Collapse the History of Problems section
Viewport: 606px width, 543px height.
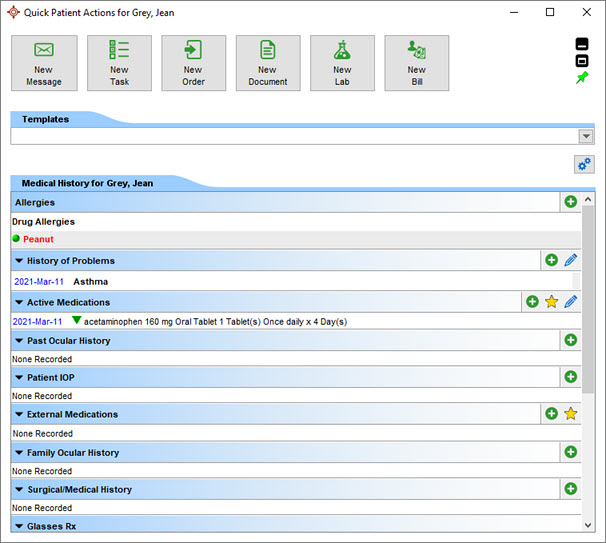tap(19, 261)
